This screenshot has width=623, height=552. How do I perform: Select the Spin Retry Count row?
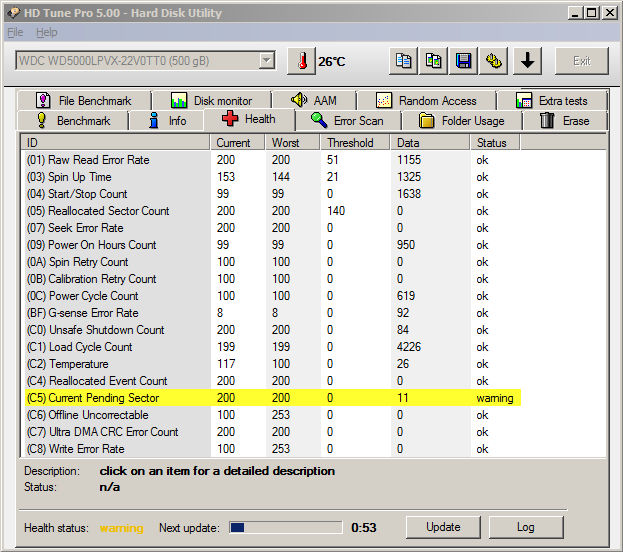(x=273, y=262)
